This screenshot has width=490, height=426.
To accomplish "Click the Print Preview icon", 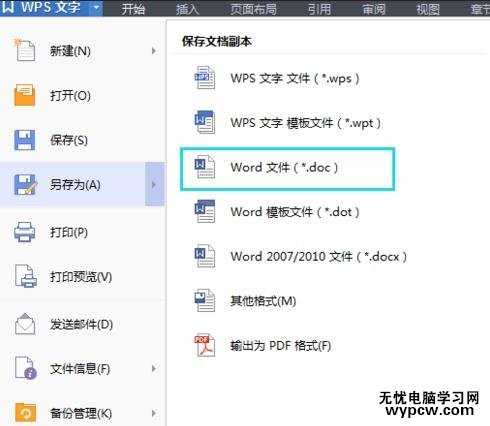I will [26, 276].
